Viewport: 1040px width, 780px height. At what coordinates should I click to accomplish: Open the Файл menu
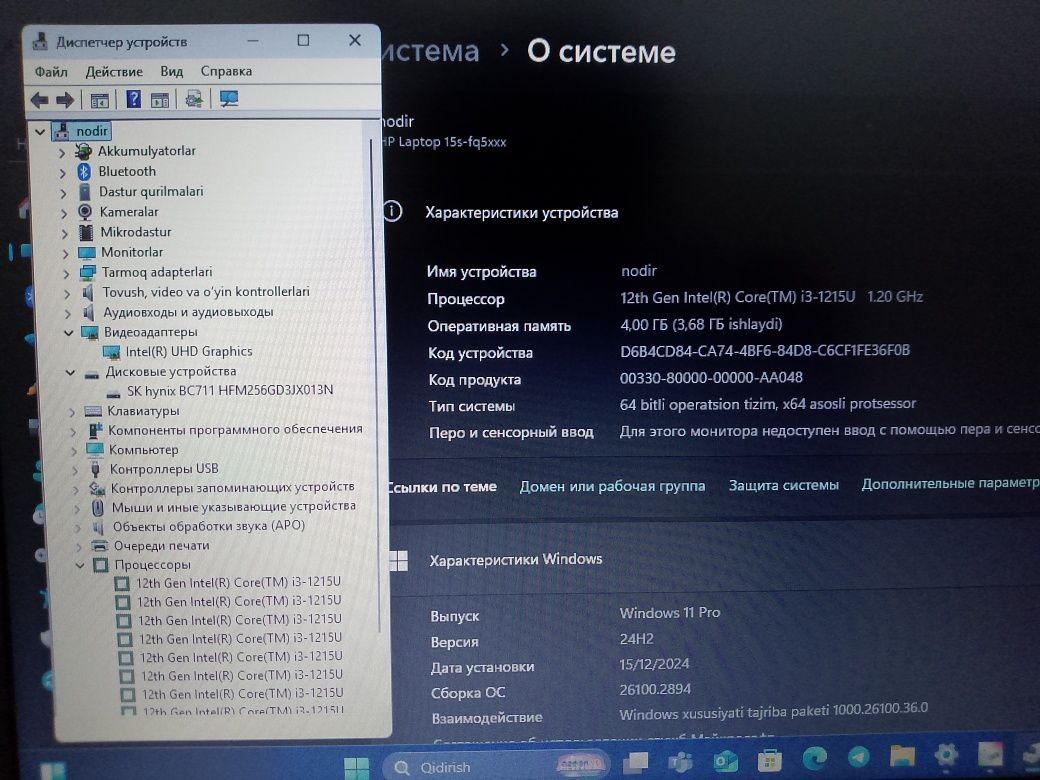51,72
